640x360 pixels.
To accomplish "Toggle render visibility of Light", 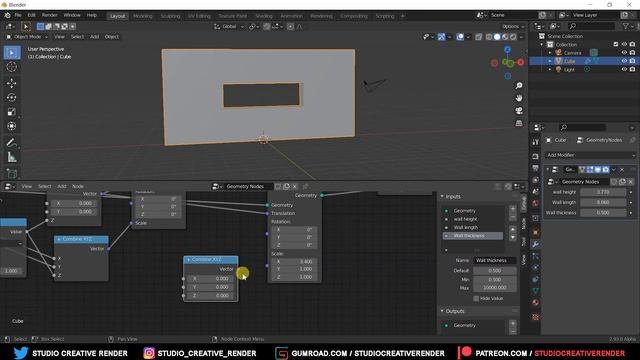I will (x=632, y=69).
